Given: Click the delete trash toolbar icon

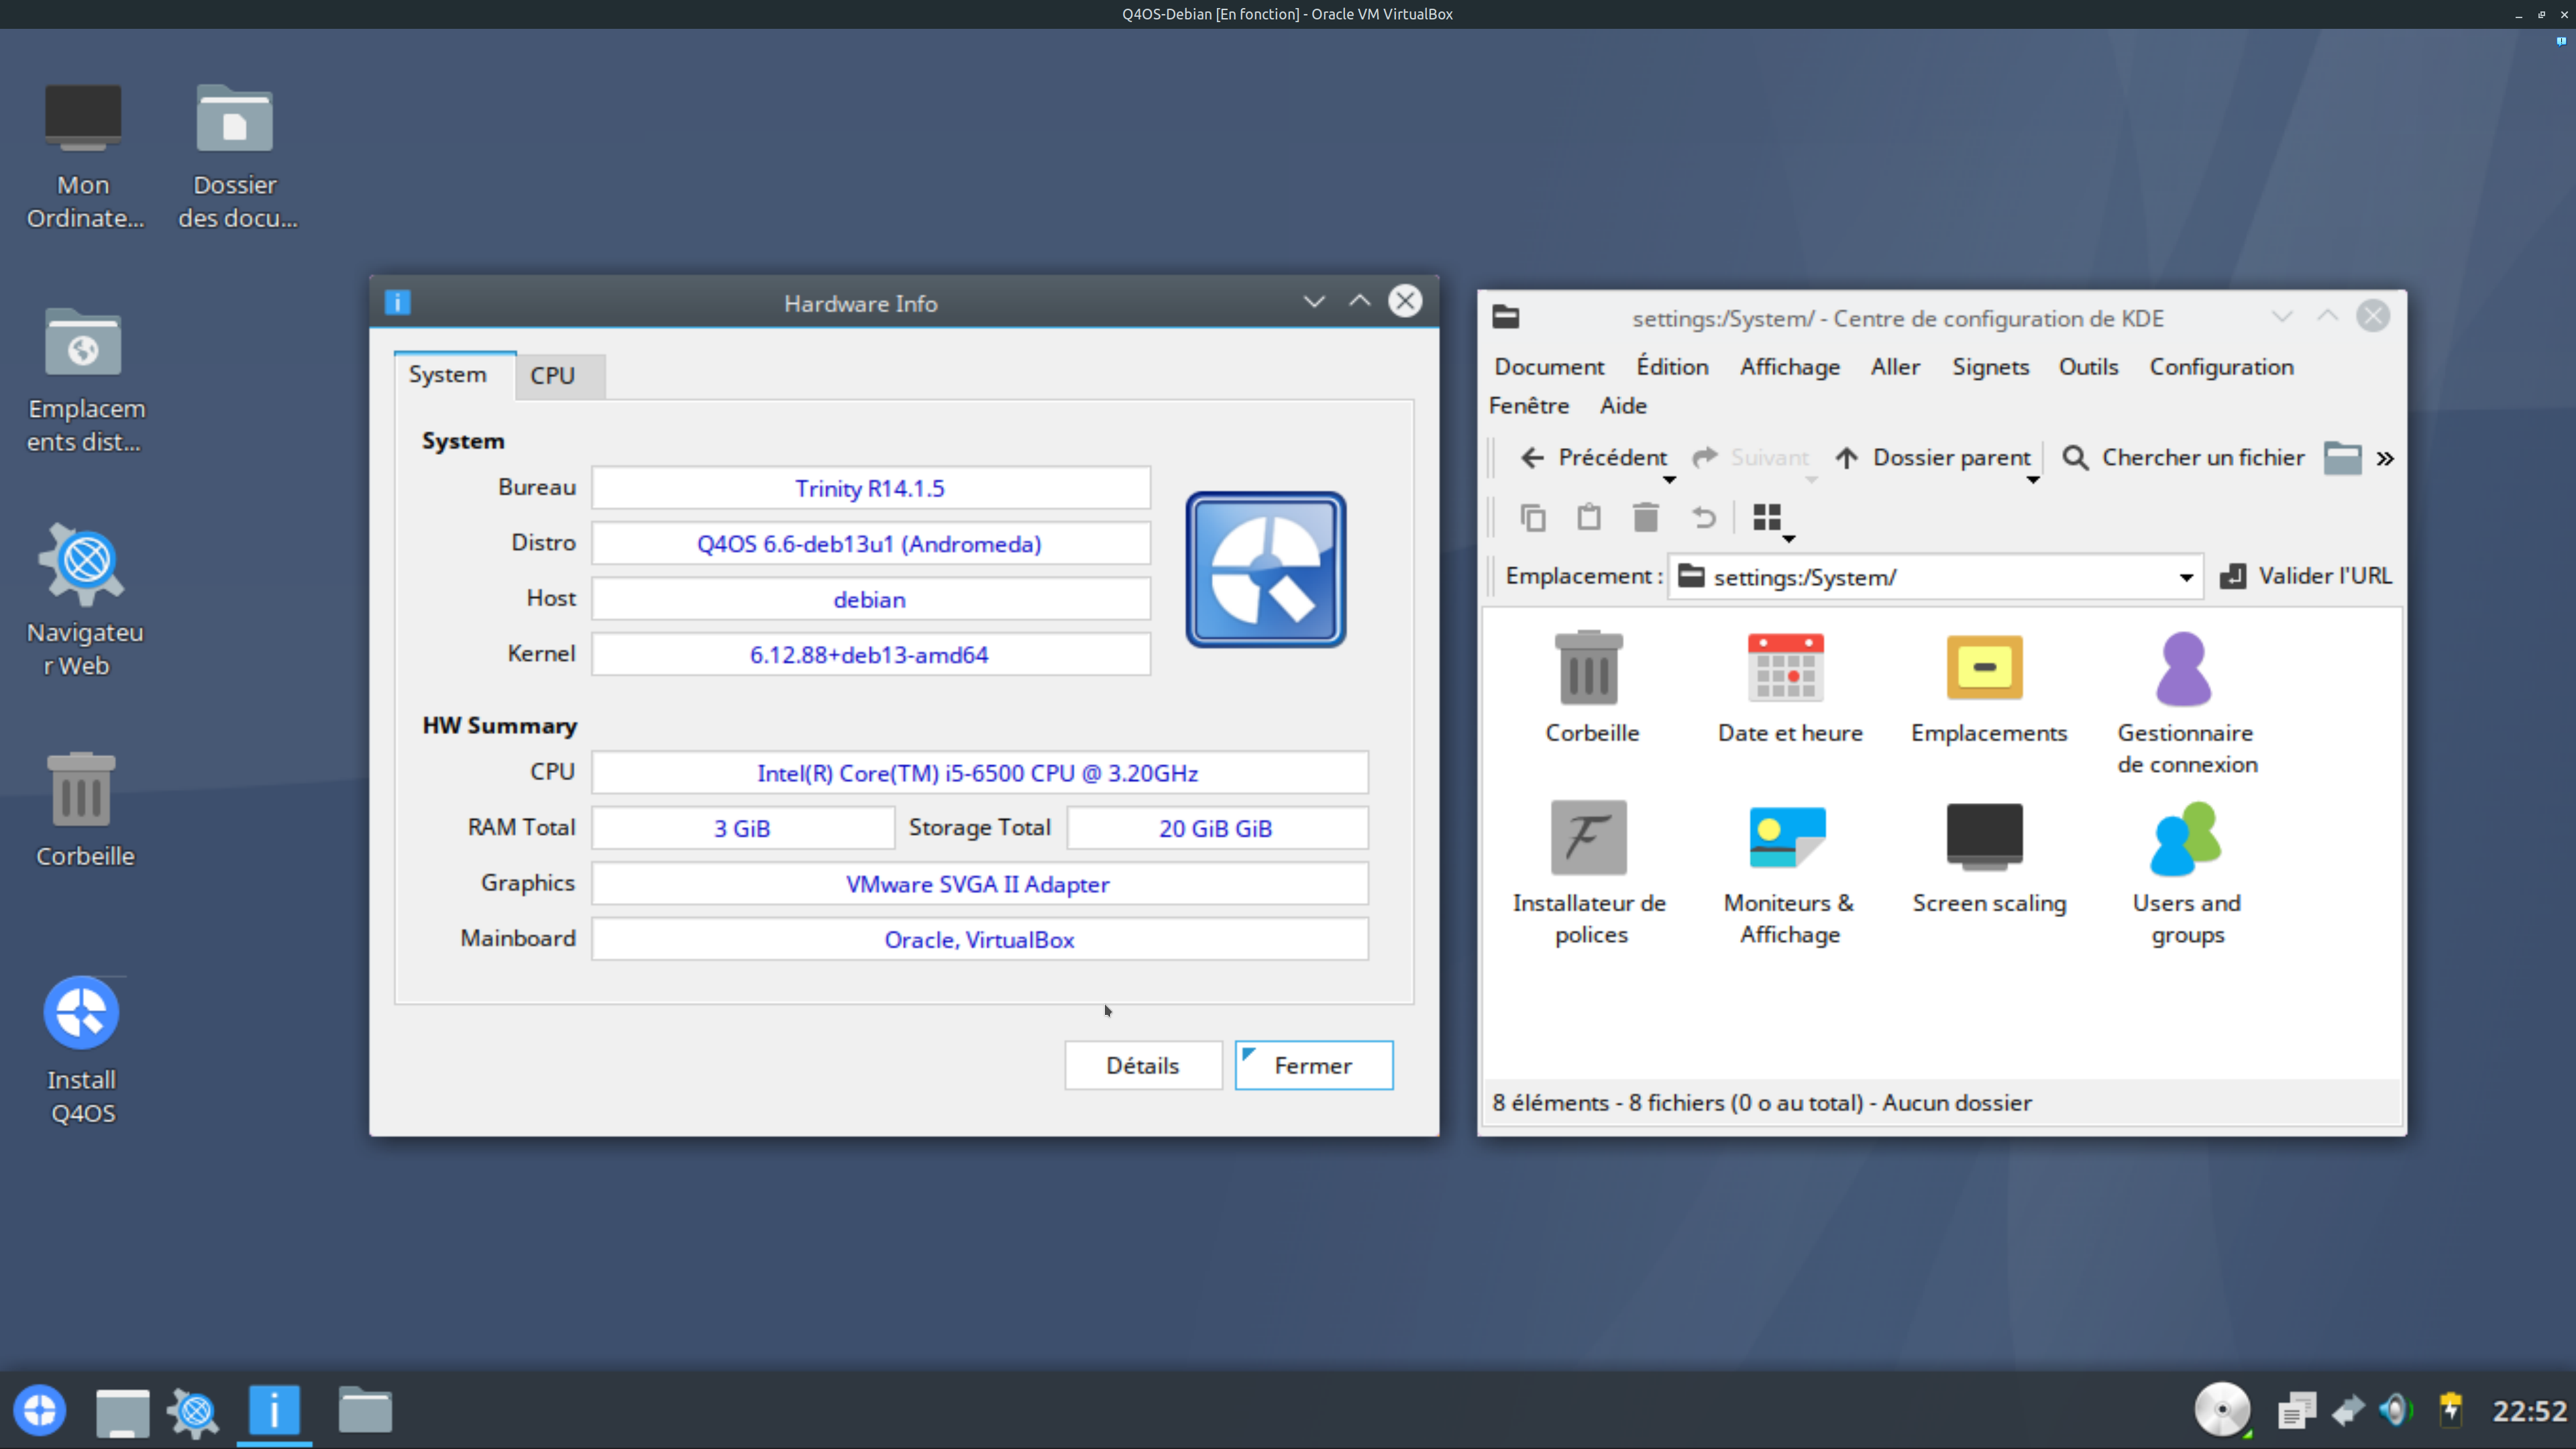Looking at the screenshot, I should 1645,517.
